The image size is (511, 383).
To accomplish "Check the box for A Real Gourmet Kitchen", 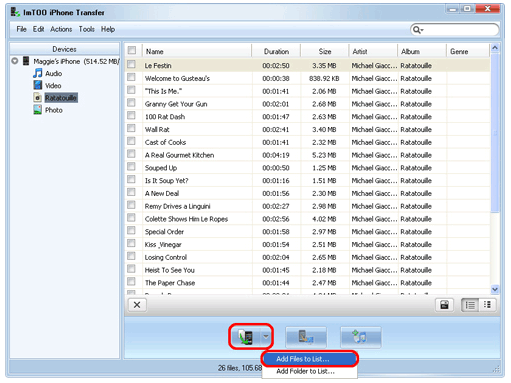I will (x=131, y=154).
